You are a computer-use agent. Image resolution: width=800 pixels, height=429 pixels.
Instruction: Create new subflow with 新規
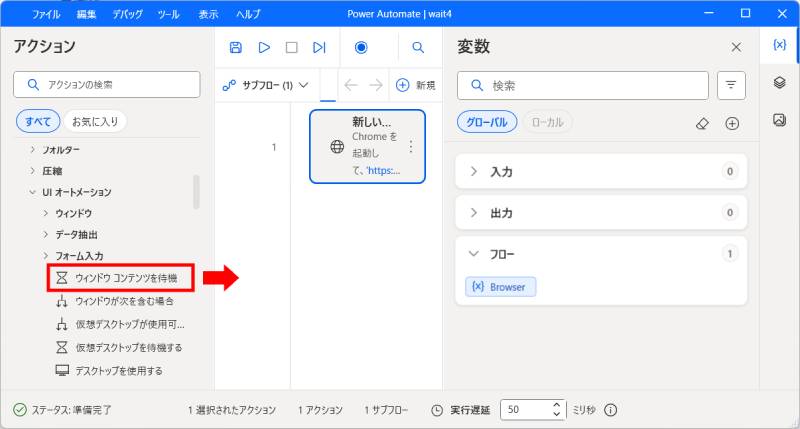[x=415, y=85]
